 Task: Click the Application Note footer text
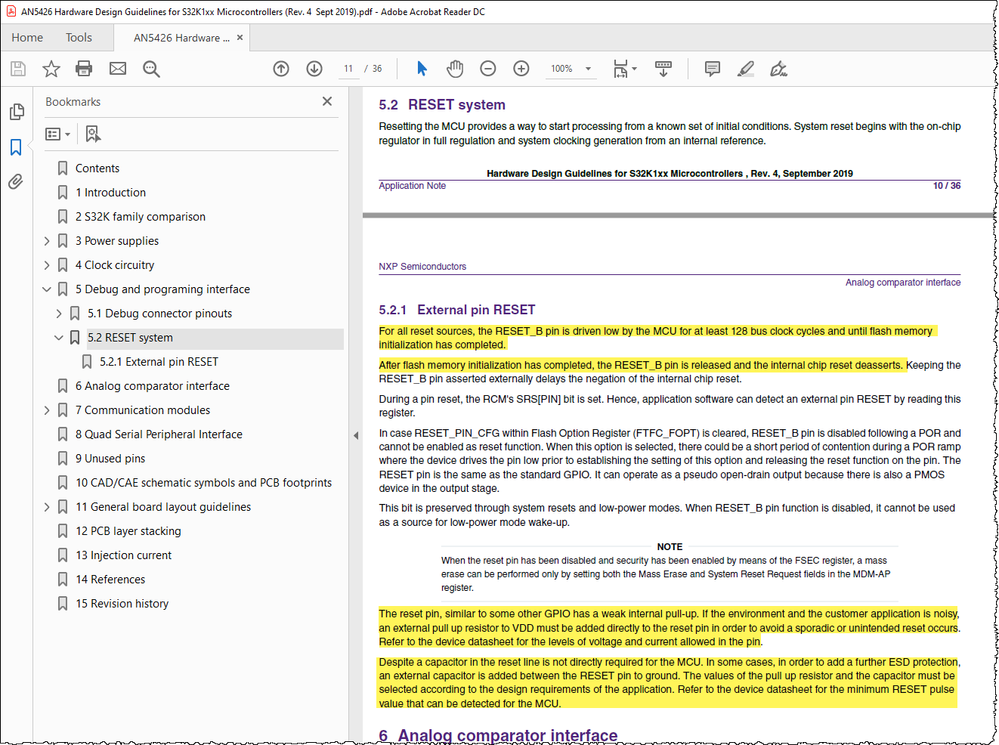click(412, 185)
